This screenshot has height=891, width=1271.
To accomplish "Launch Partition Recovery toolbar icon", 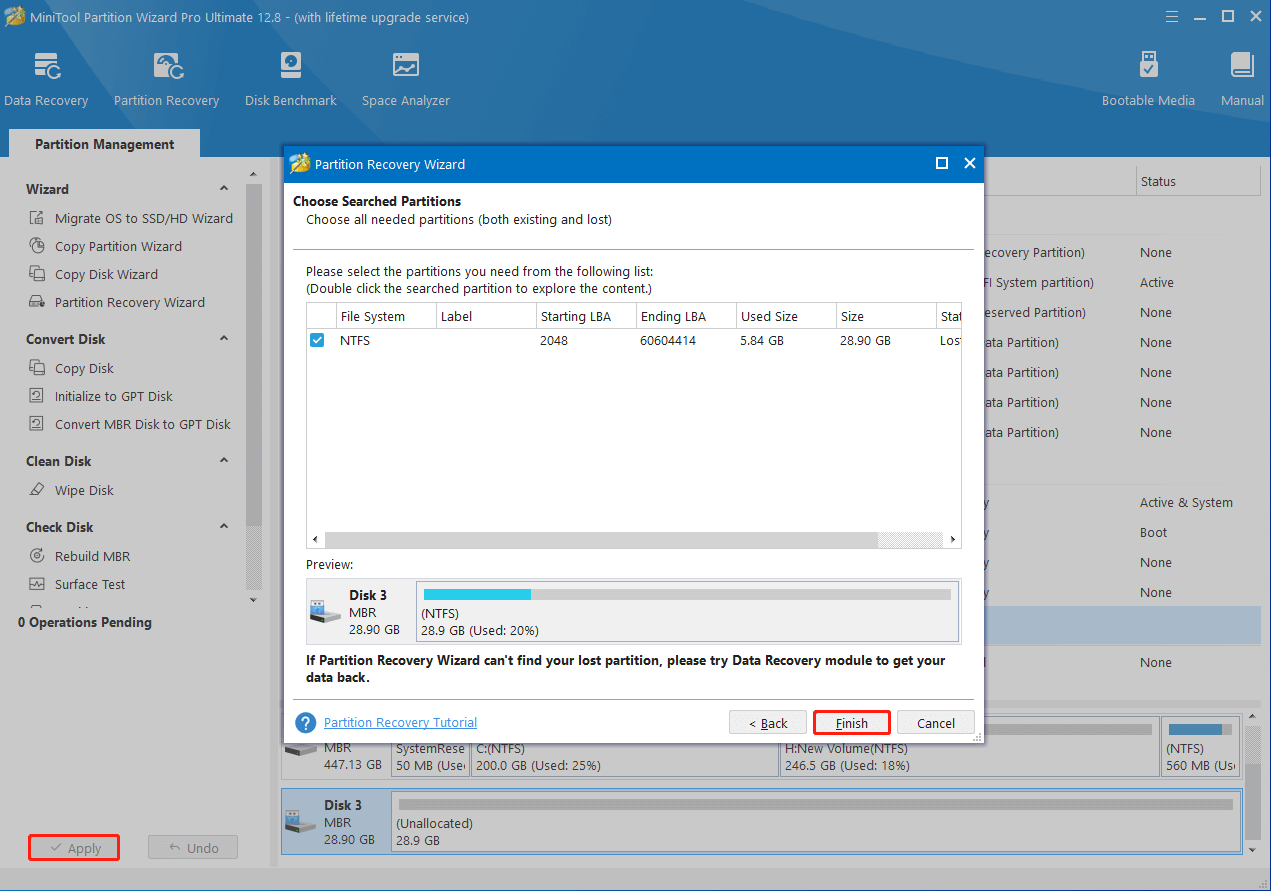I will click(166, 67).
